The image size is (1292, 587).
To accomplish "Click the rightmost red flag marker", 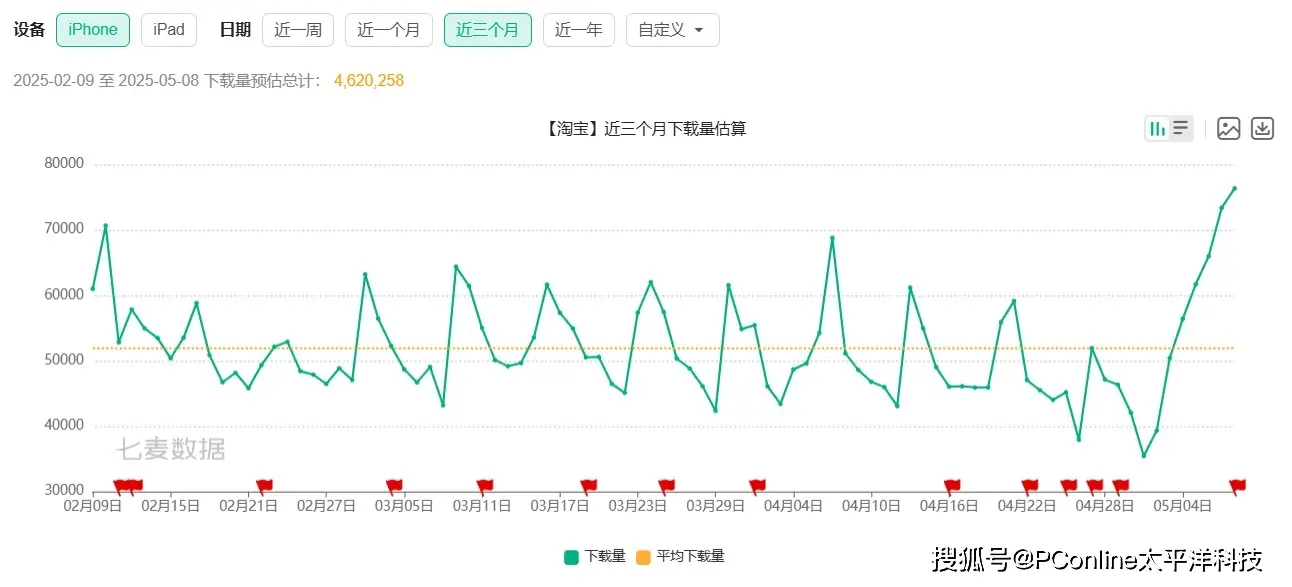I will (1237, 486).
